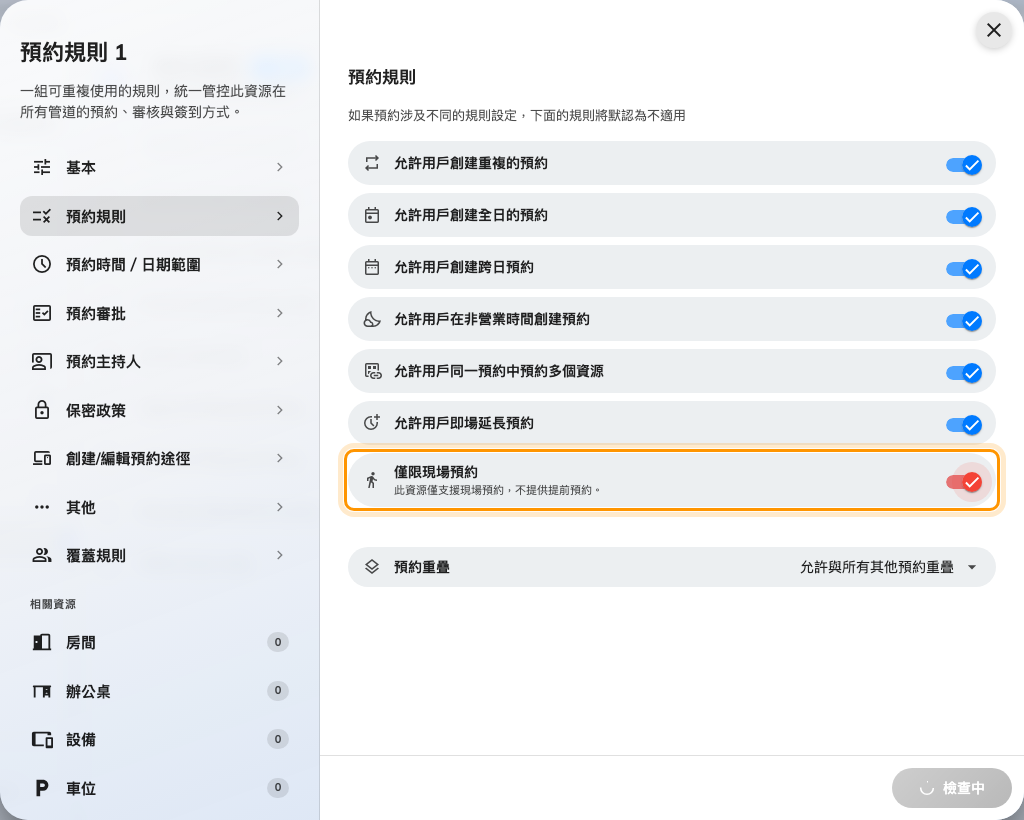Click the 檢查中 button
The image size is (1024, 820).
952,788
